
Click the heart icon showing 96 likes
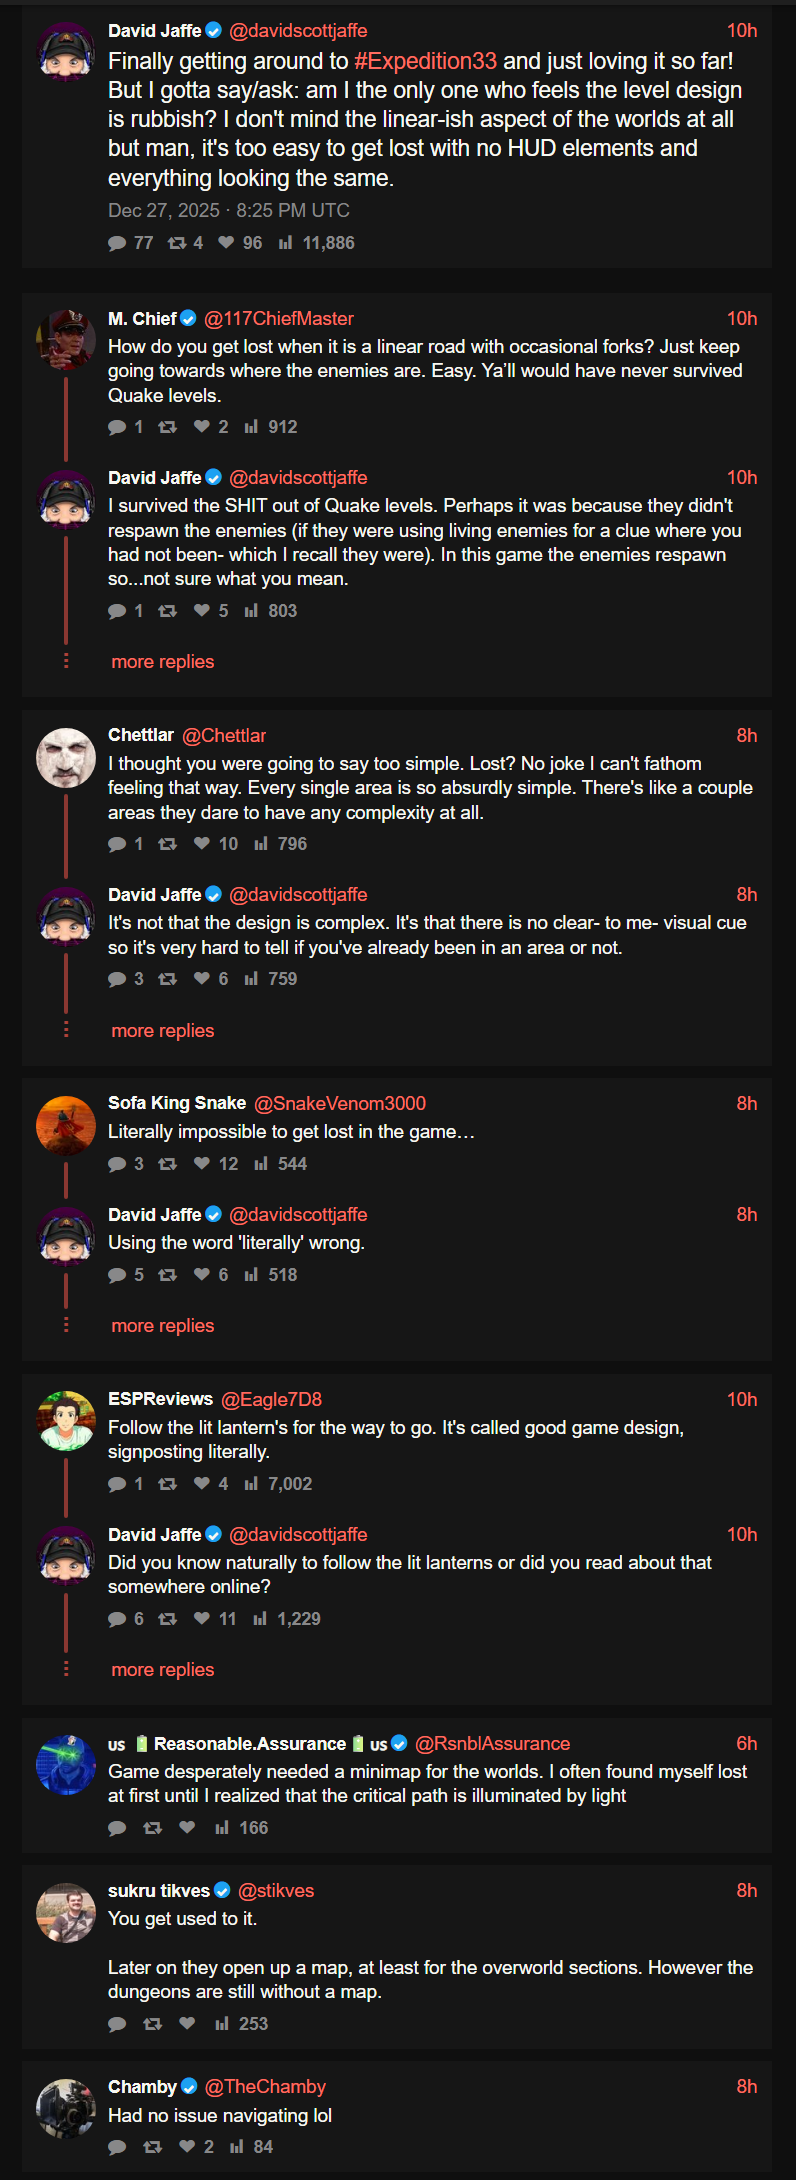[226, 243]
